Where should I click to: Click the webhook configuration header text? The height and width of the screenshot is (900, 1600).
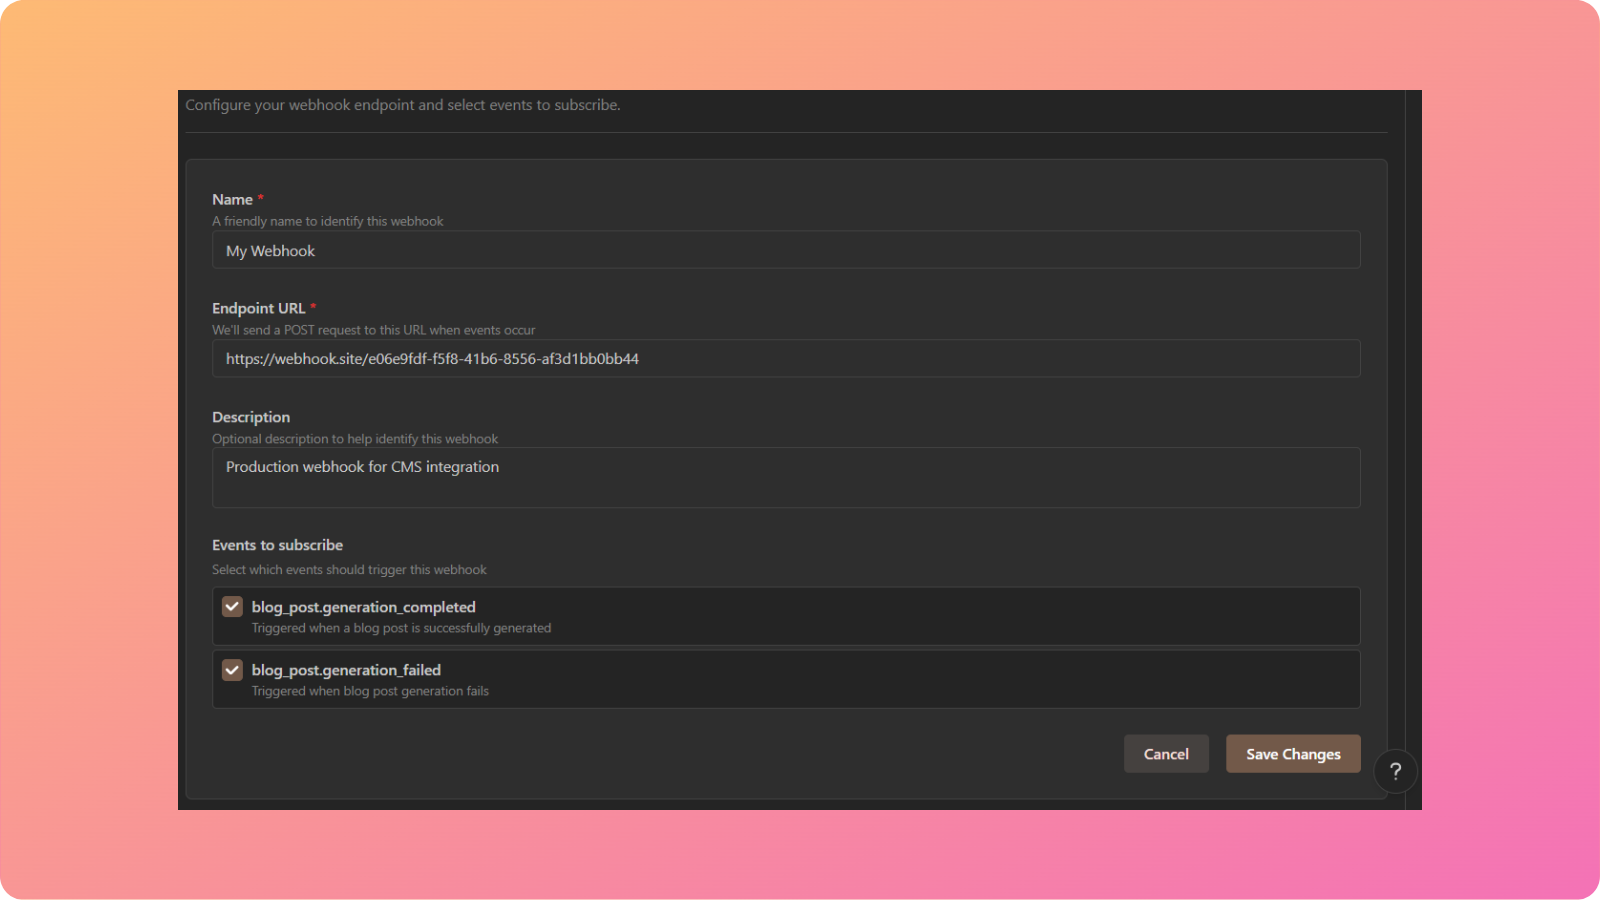[404, 104]
